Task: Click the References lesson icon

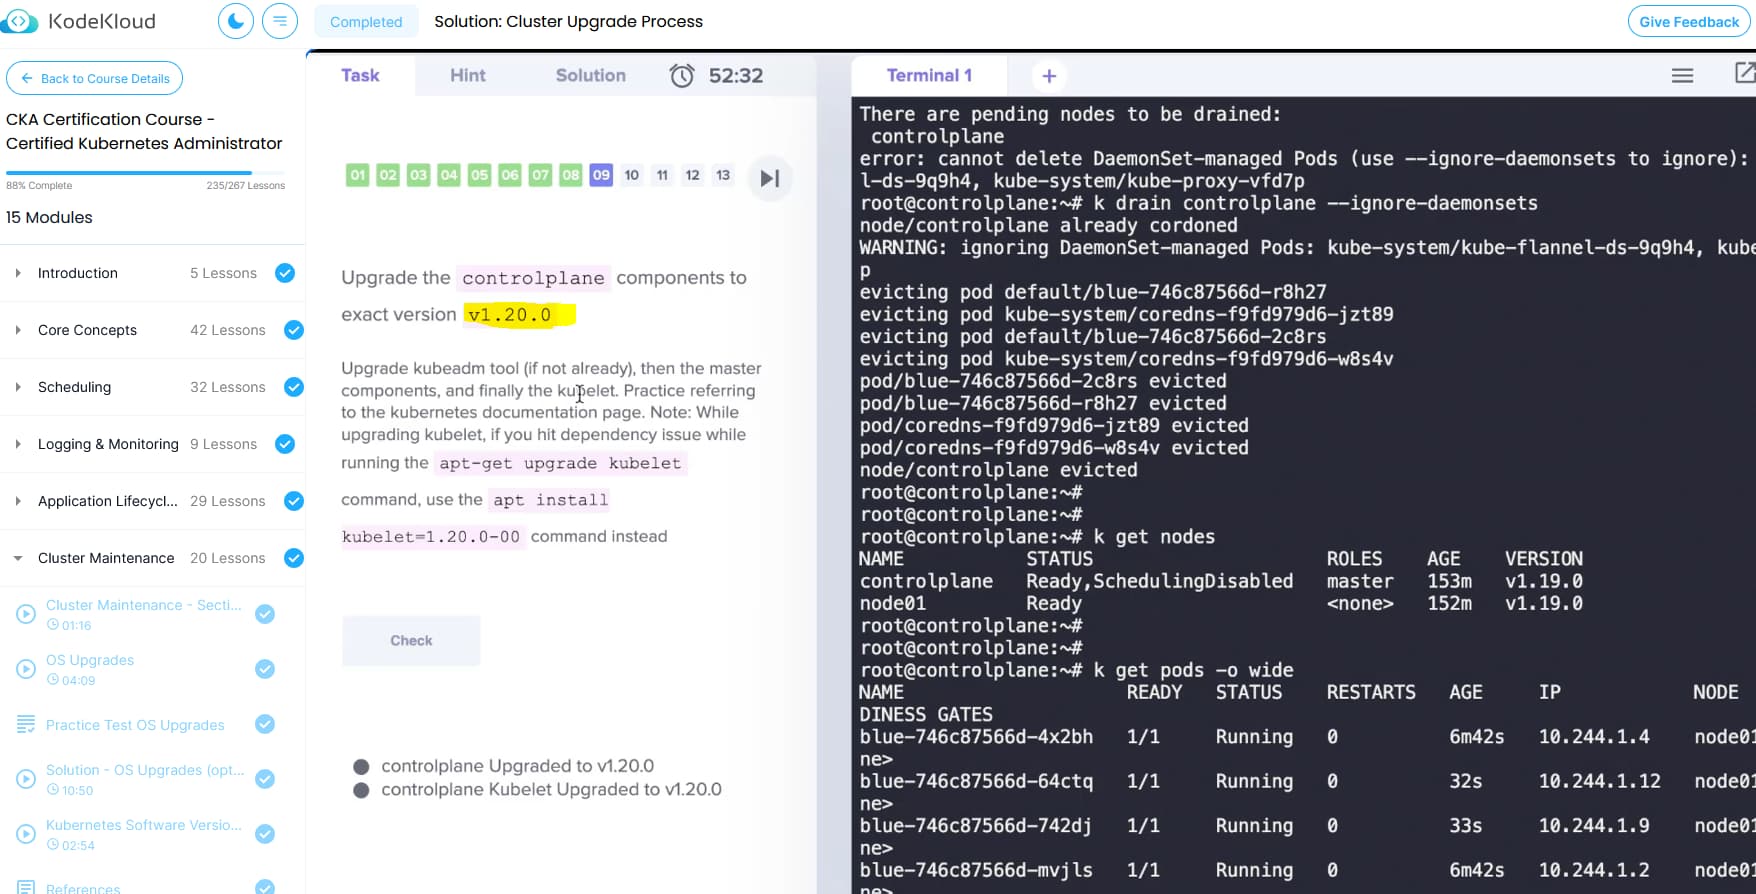Action: pos(26,888)
